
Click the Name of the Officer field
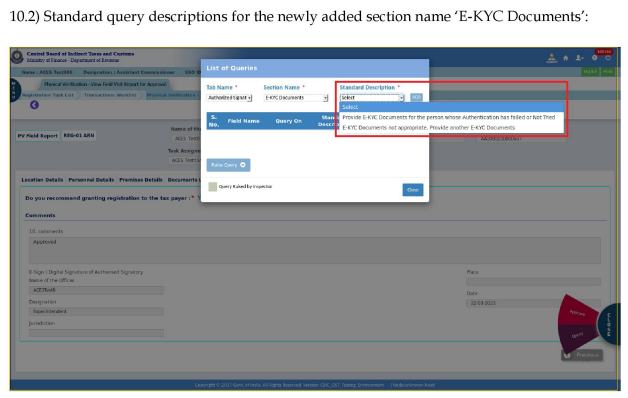(96, 290)
